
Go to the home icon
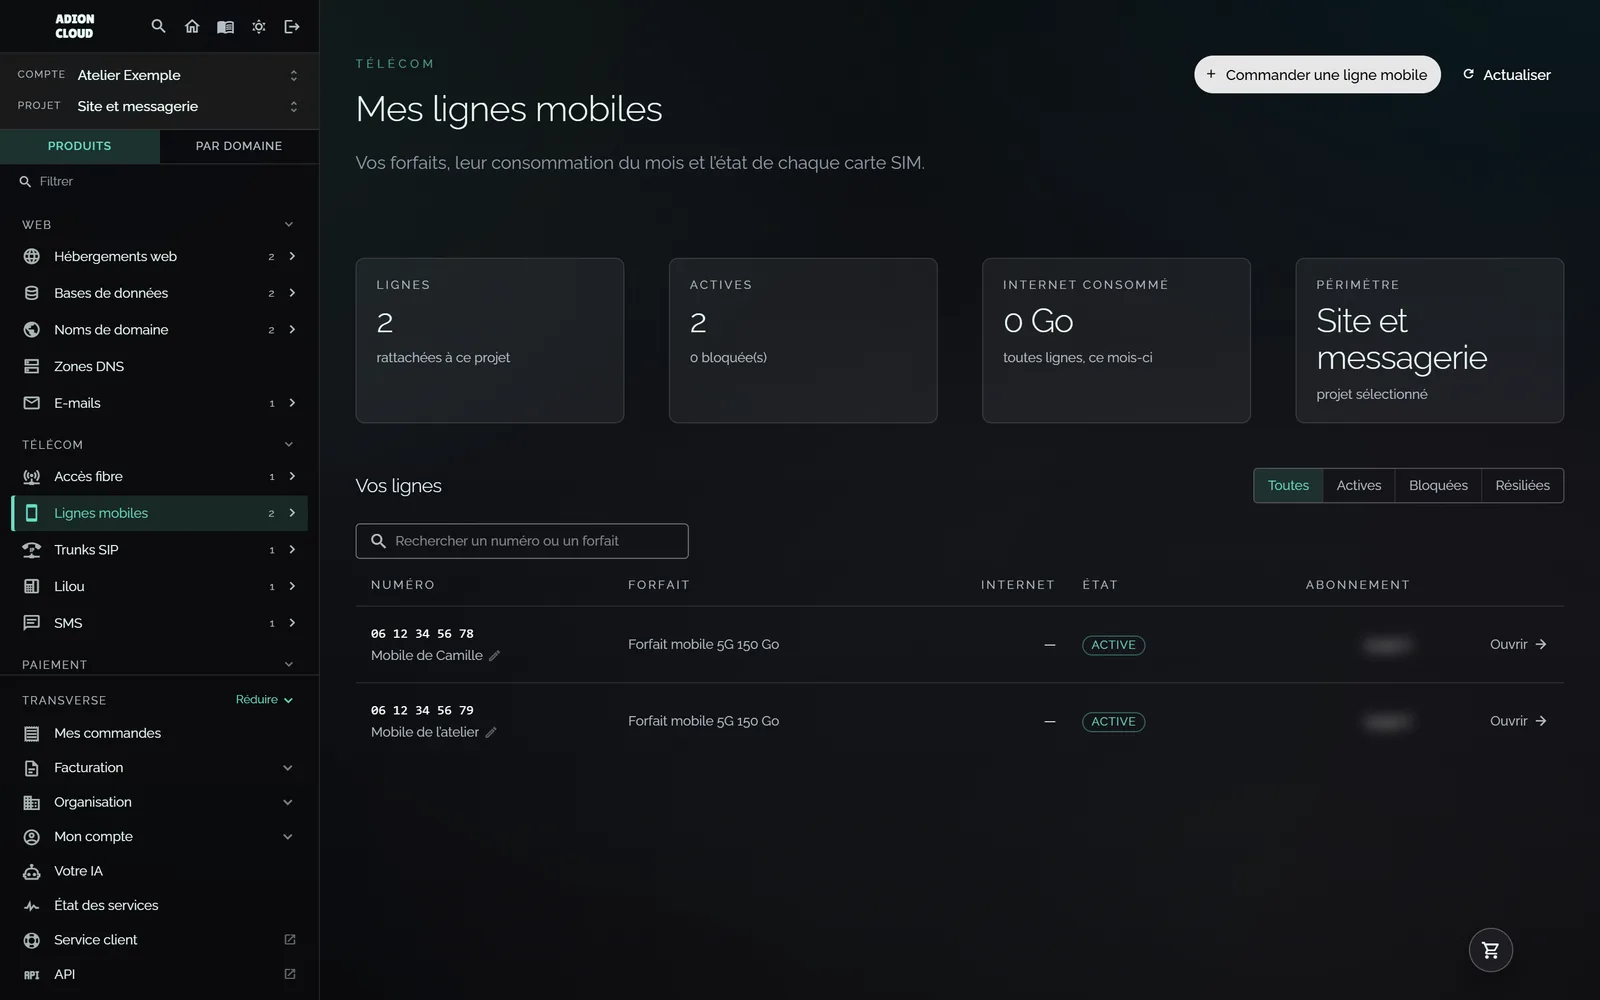click(192, 26)
